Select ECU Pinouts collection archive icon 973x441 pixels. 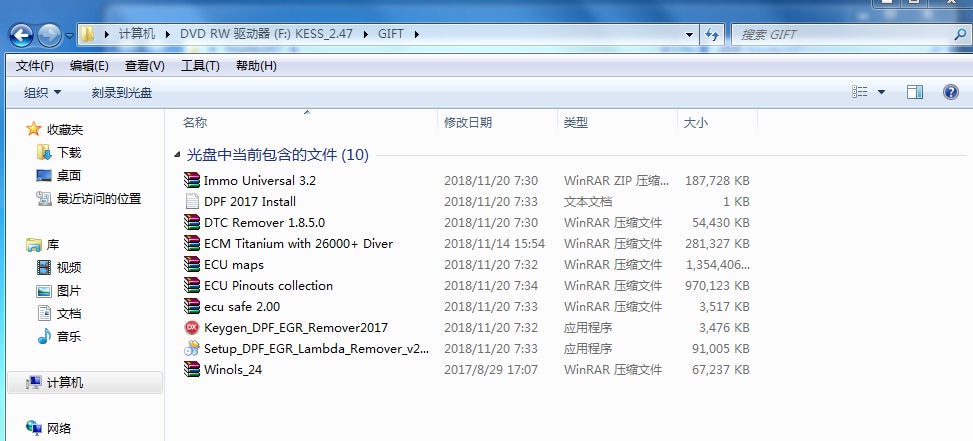point(192,286)
